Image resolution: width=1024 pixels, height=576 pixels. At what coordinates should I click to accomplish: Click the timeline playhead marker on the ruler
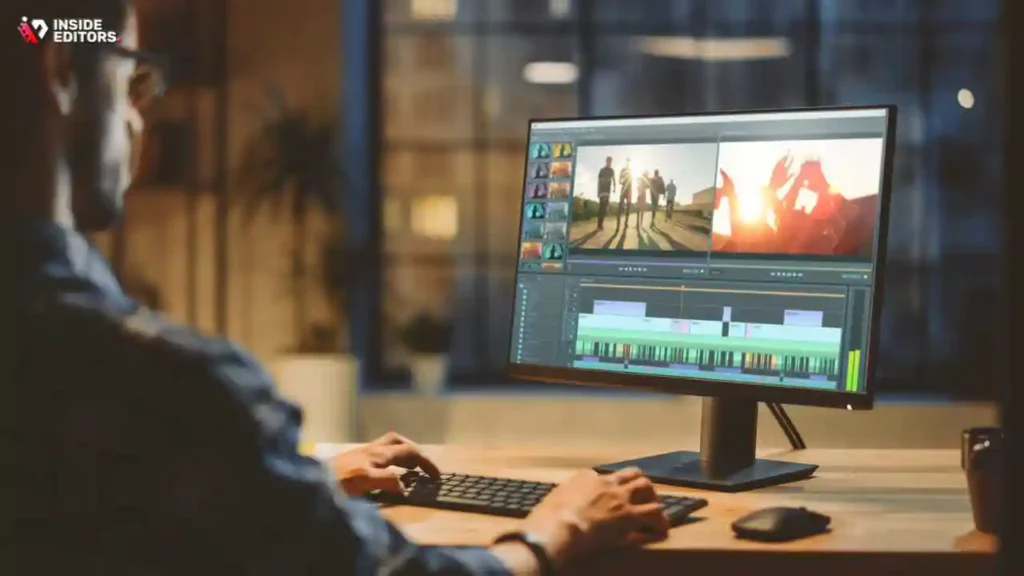click(682, 287)
